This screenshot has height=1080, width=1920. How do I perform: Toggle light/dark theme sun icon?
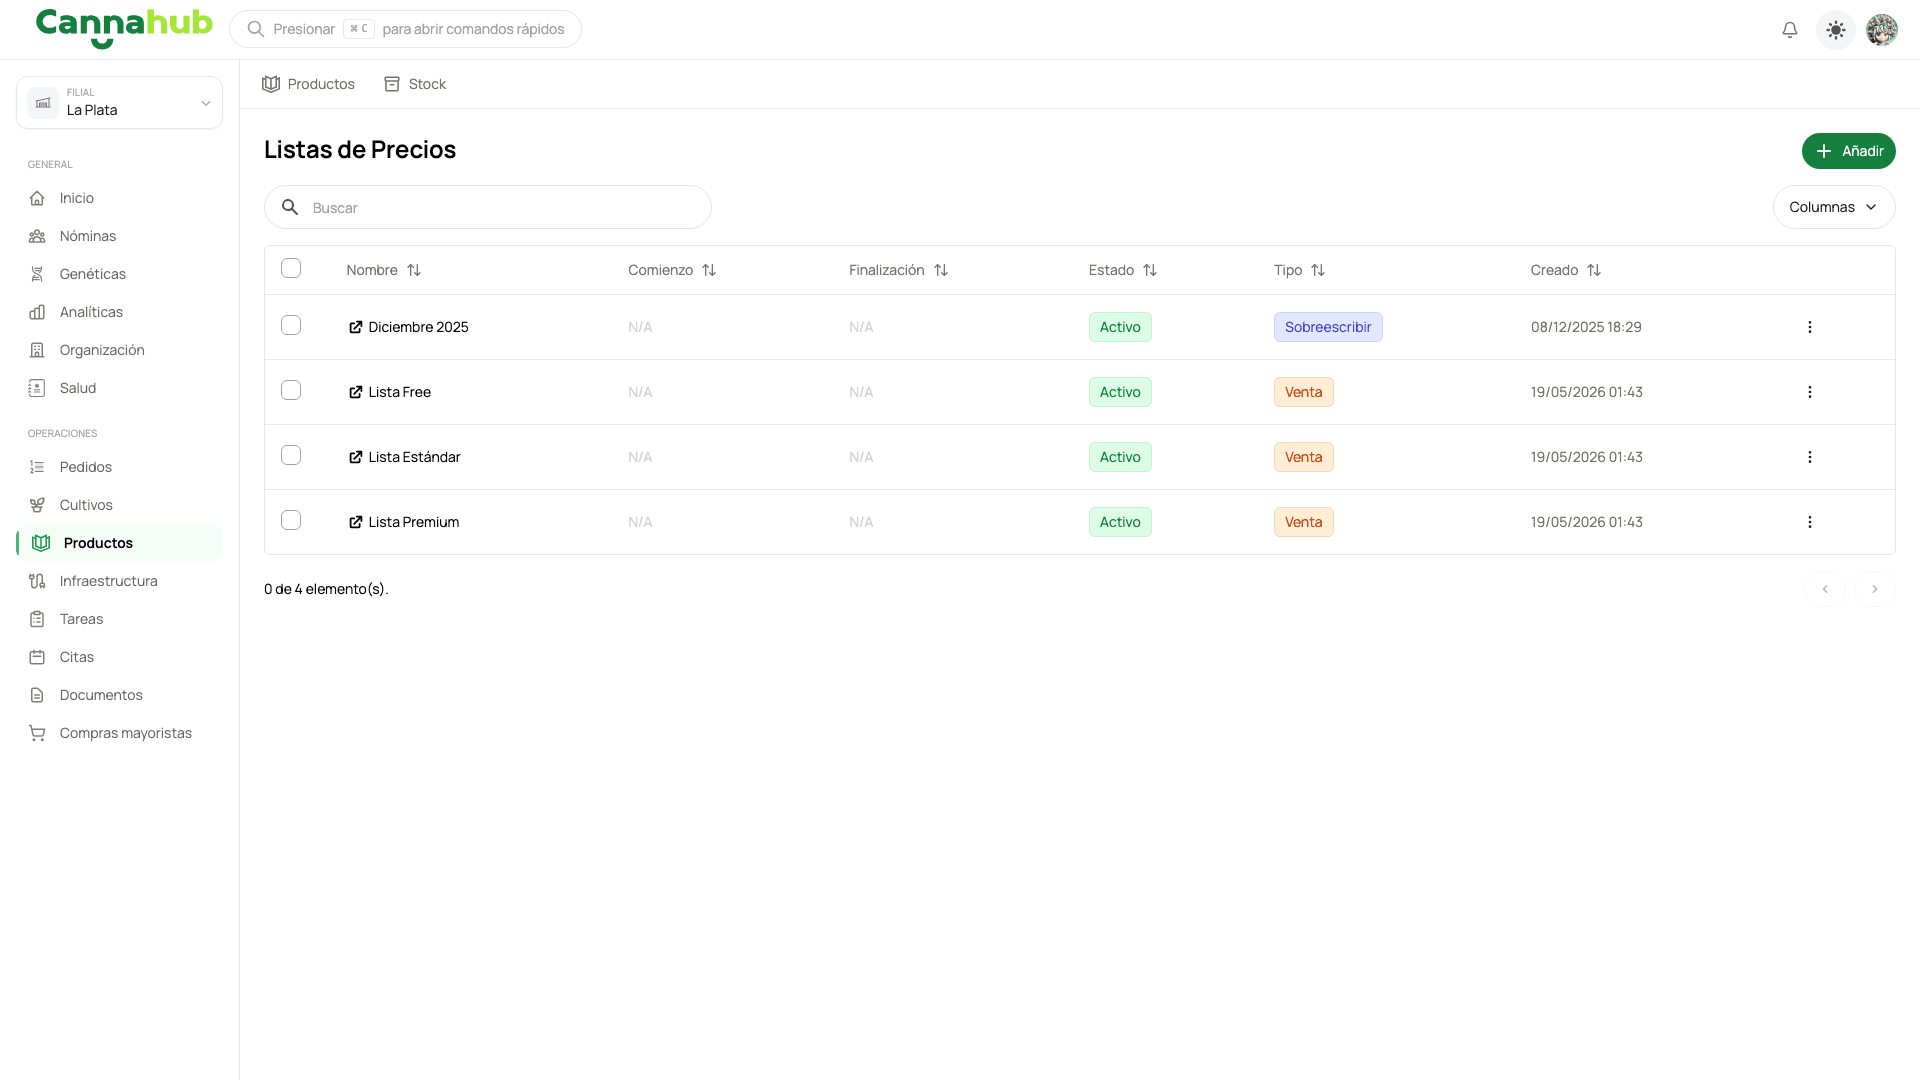pos(1836,30)
